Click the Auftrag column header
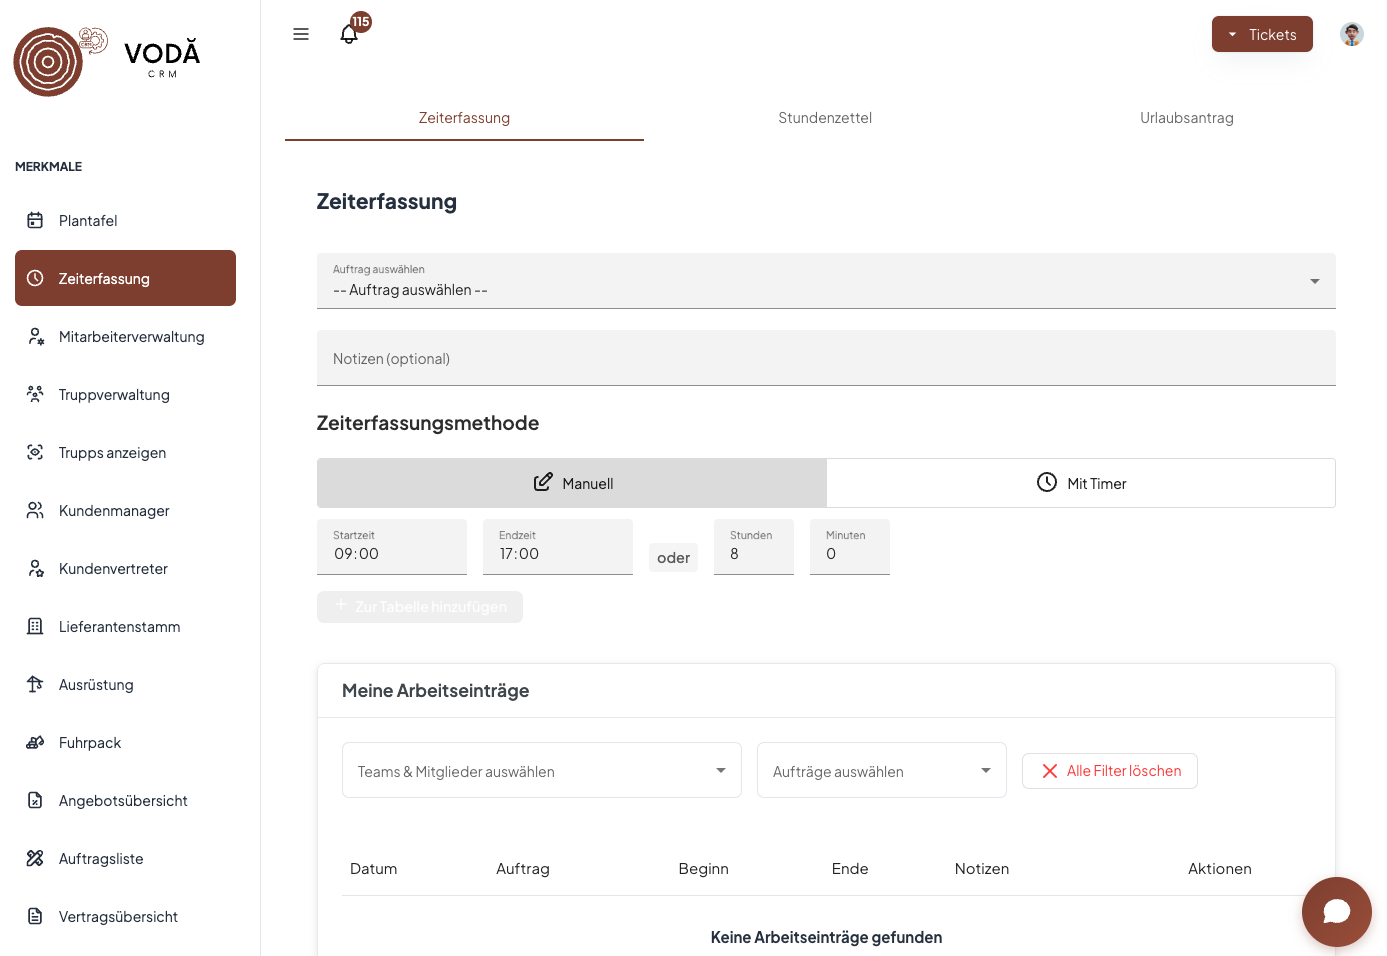 point(523,869)
